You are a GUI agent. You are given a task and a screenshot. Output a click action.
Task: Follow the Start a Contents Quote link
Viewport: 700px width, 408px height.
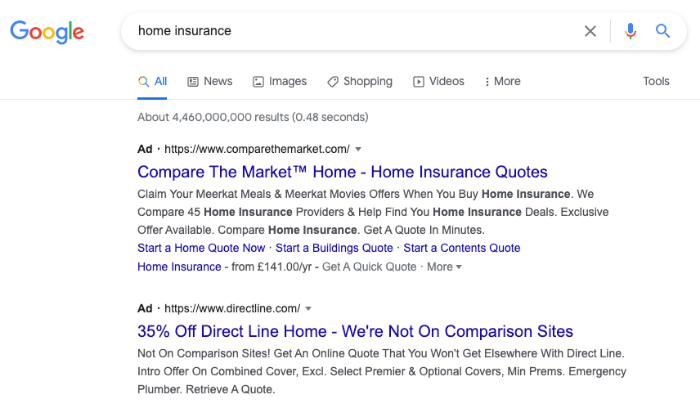coord(462,248)
